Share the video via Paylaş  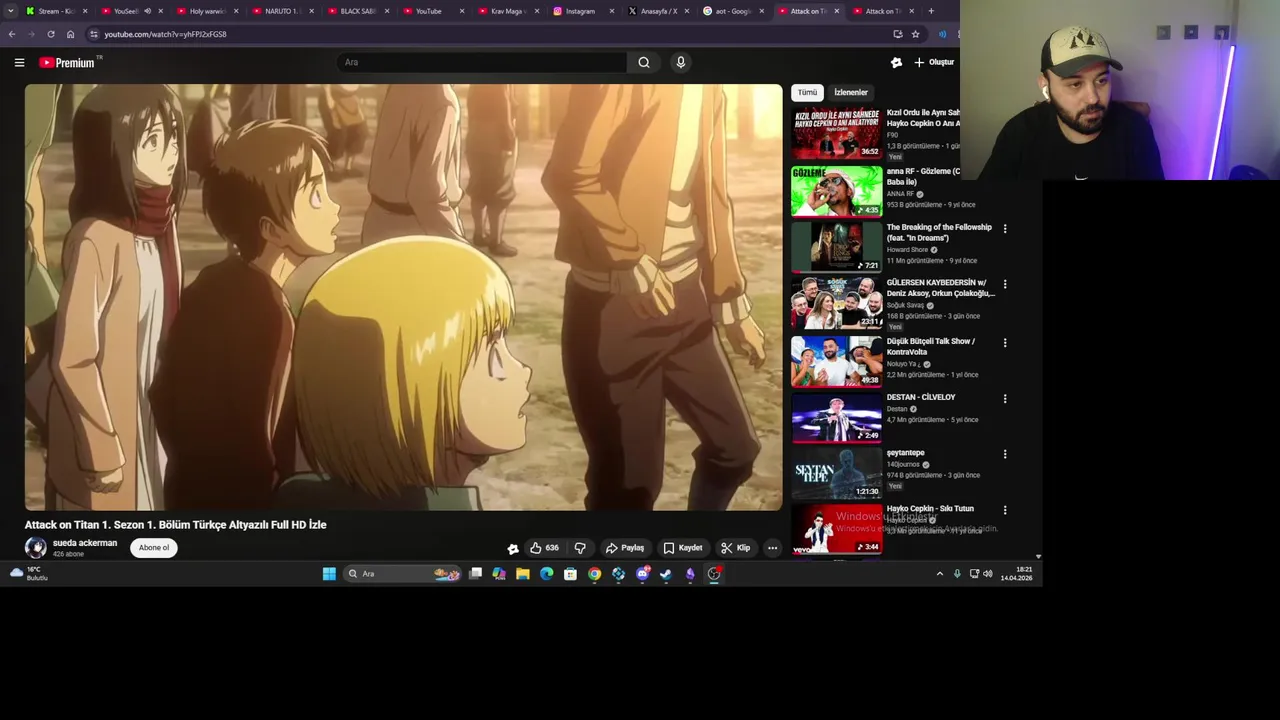pyautogui.click(x=625, y=548)
